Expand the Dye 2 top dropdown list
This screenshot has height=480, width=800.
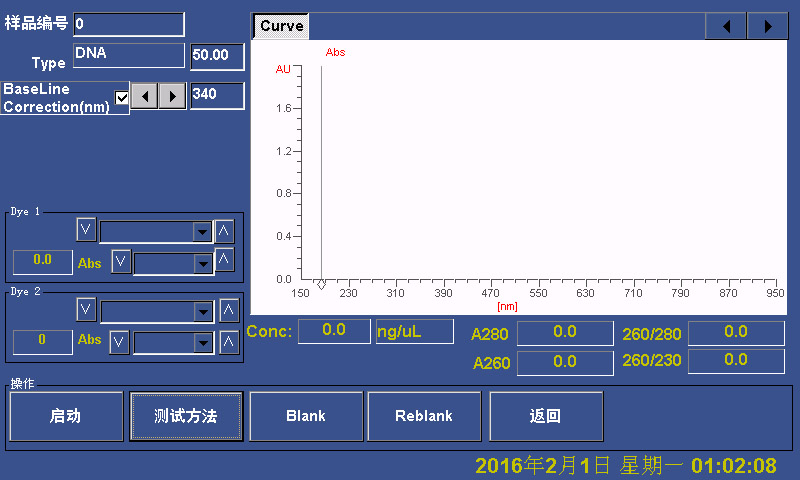203,312
